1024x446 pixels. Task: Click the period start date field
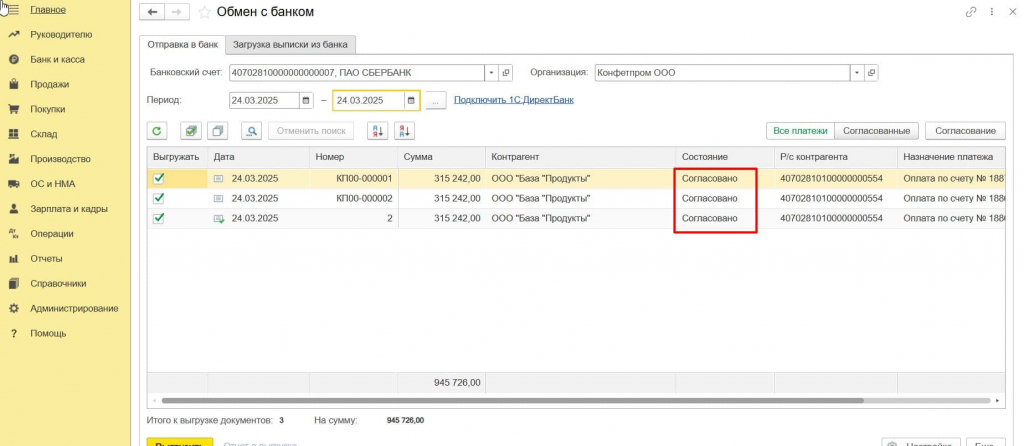click(264, 101)
